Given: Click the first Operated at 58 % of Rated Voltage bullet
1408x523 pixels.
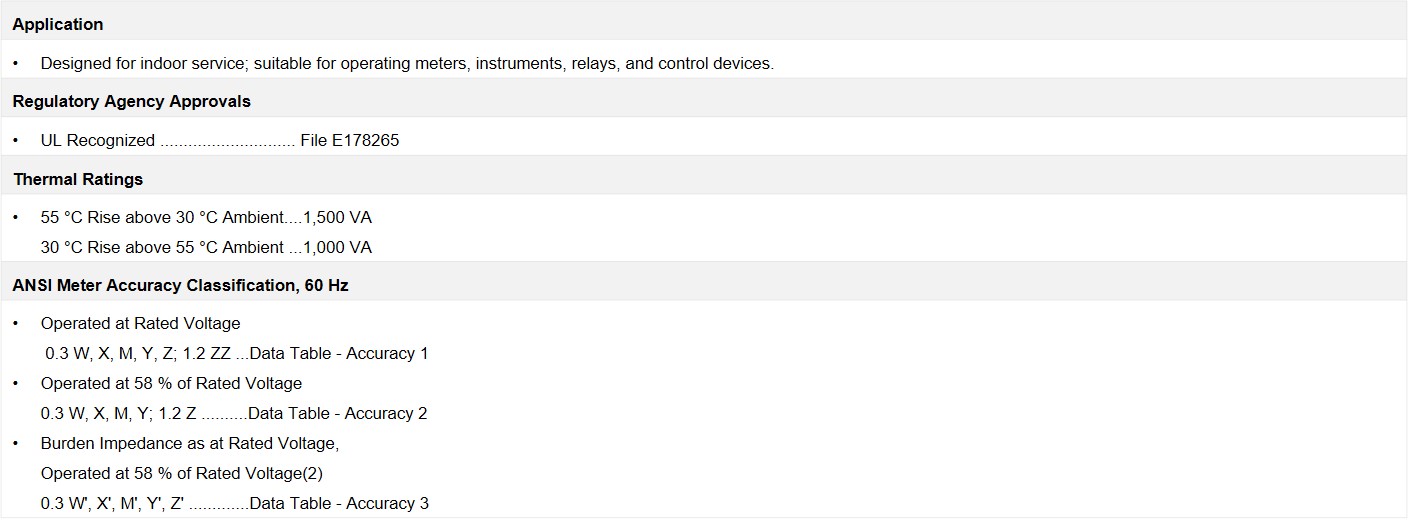Looking at the screenshot, I should 171,384.
